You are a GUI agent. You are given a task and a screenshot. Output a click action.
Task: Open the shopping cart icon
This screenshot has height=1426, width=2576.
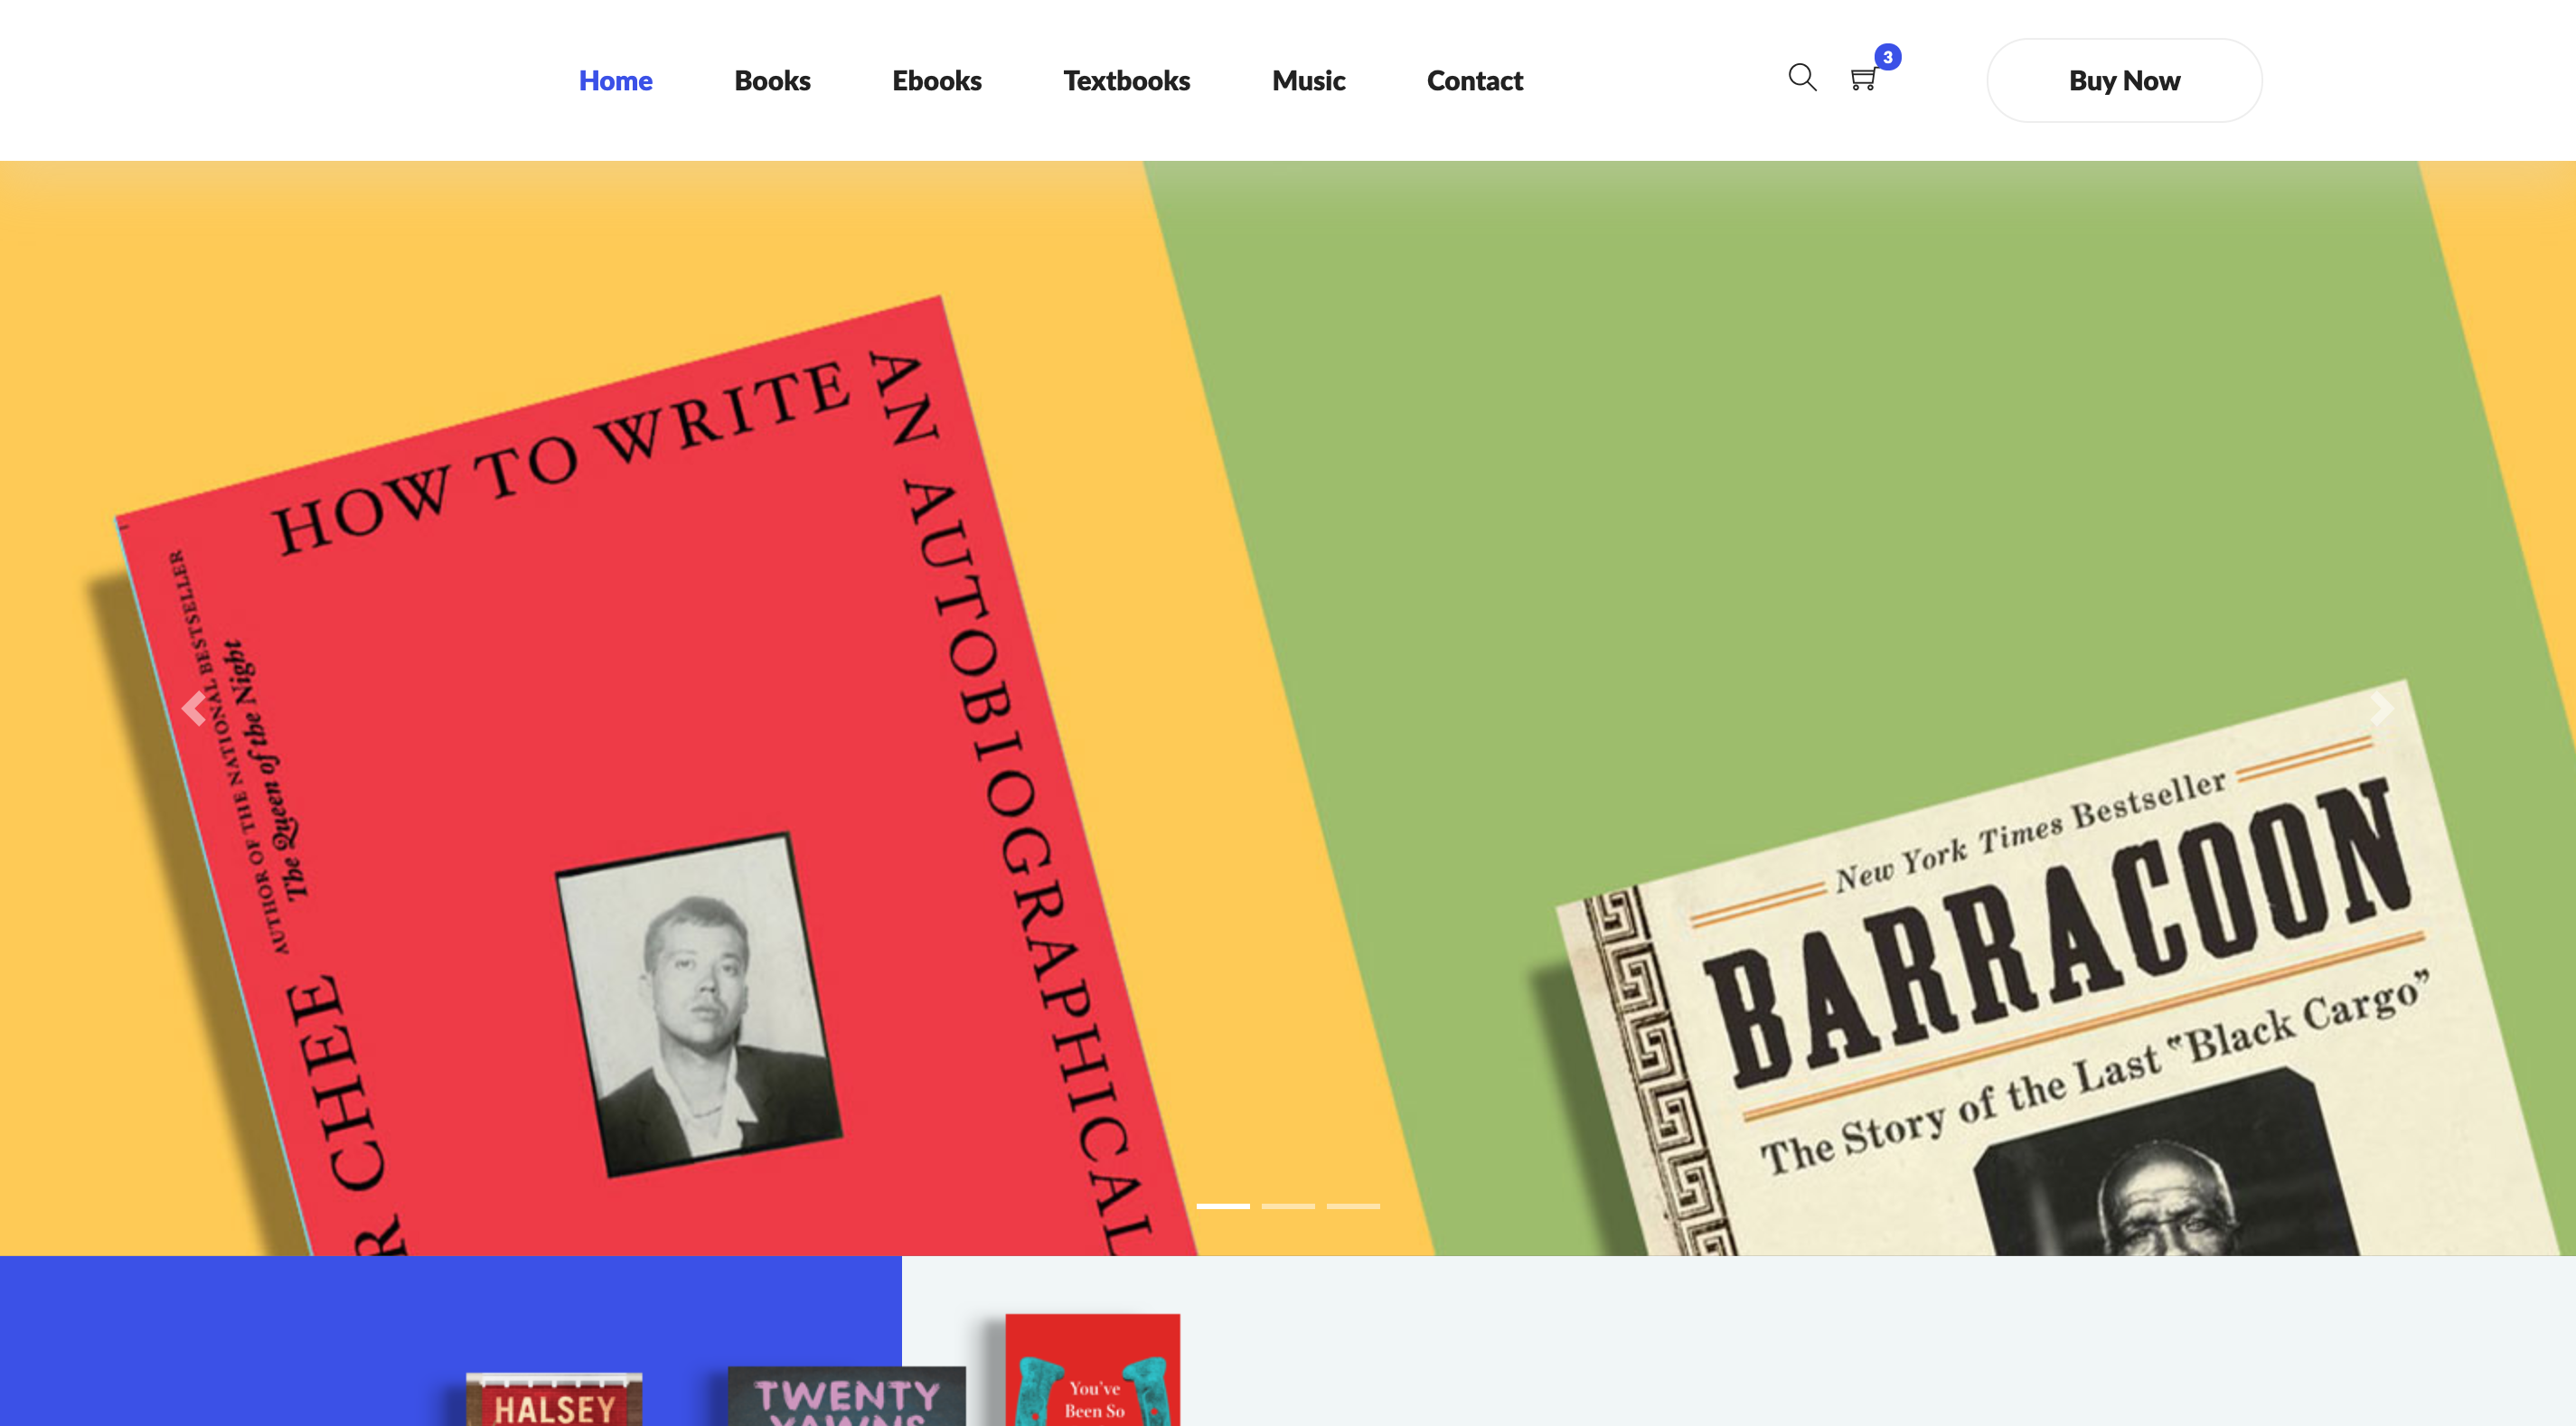point(1863,79)
